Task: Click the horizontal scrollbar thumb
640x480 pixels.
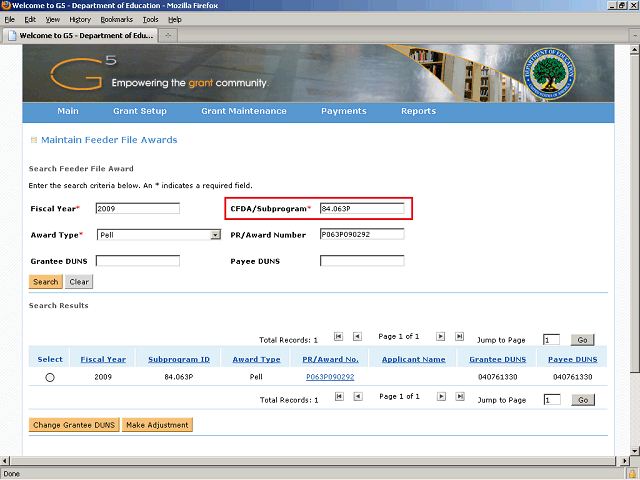Action: click(x=312, y=461)
